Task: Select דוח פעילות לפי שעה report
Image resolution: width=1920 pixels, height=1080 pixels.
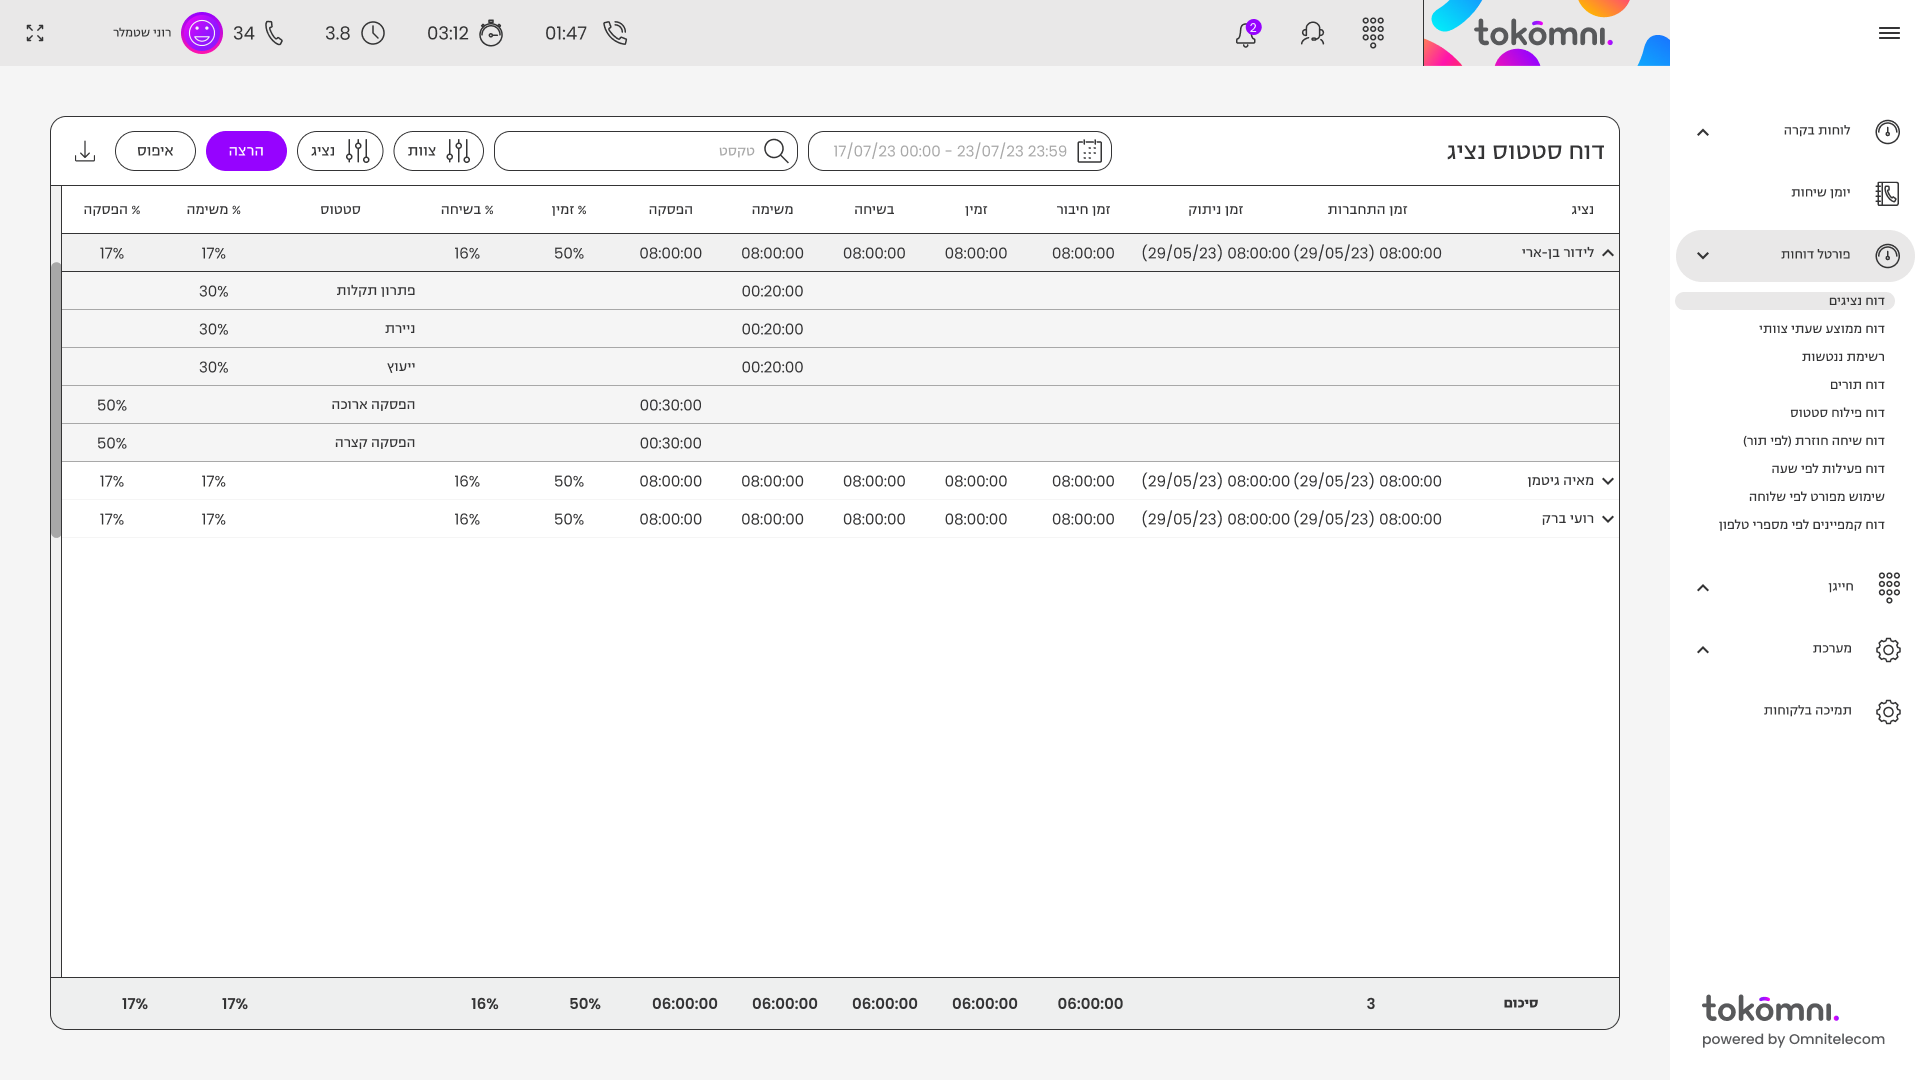Action: tap(1828, 469)
